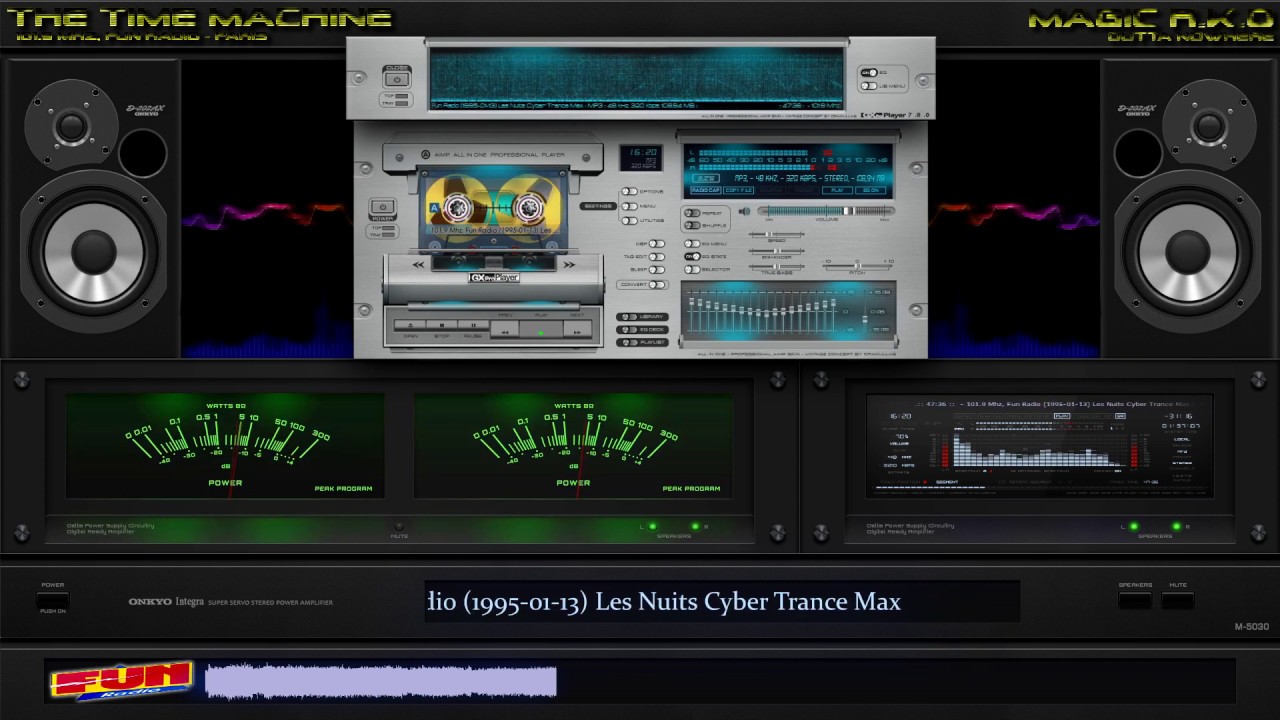The width and height of the screenshot is (1280, 720).
Task: Click the waveform progress bar beside Fun logo
Action: 380,682
